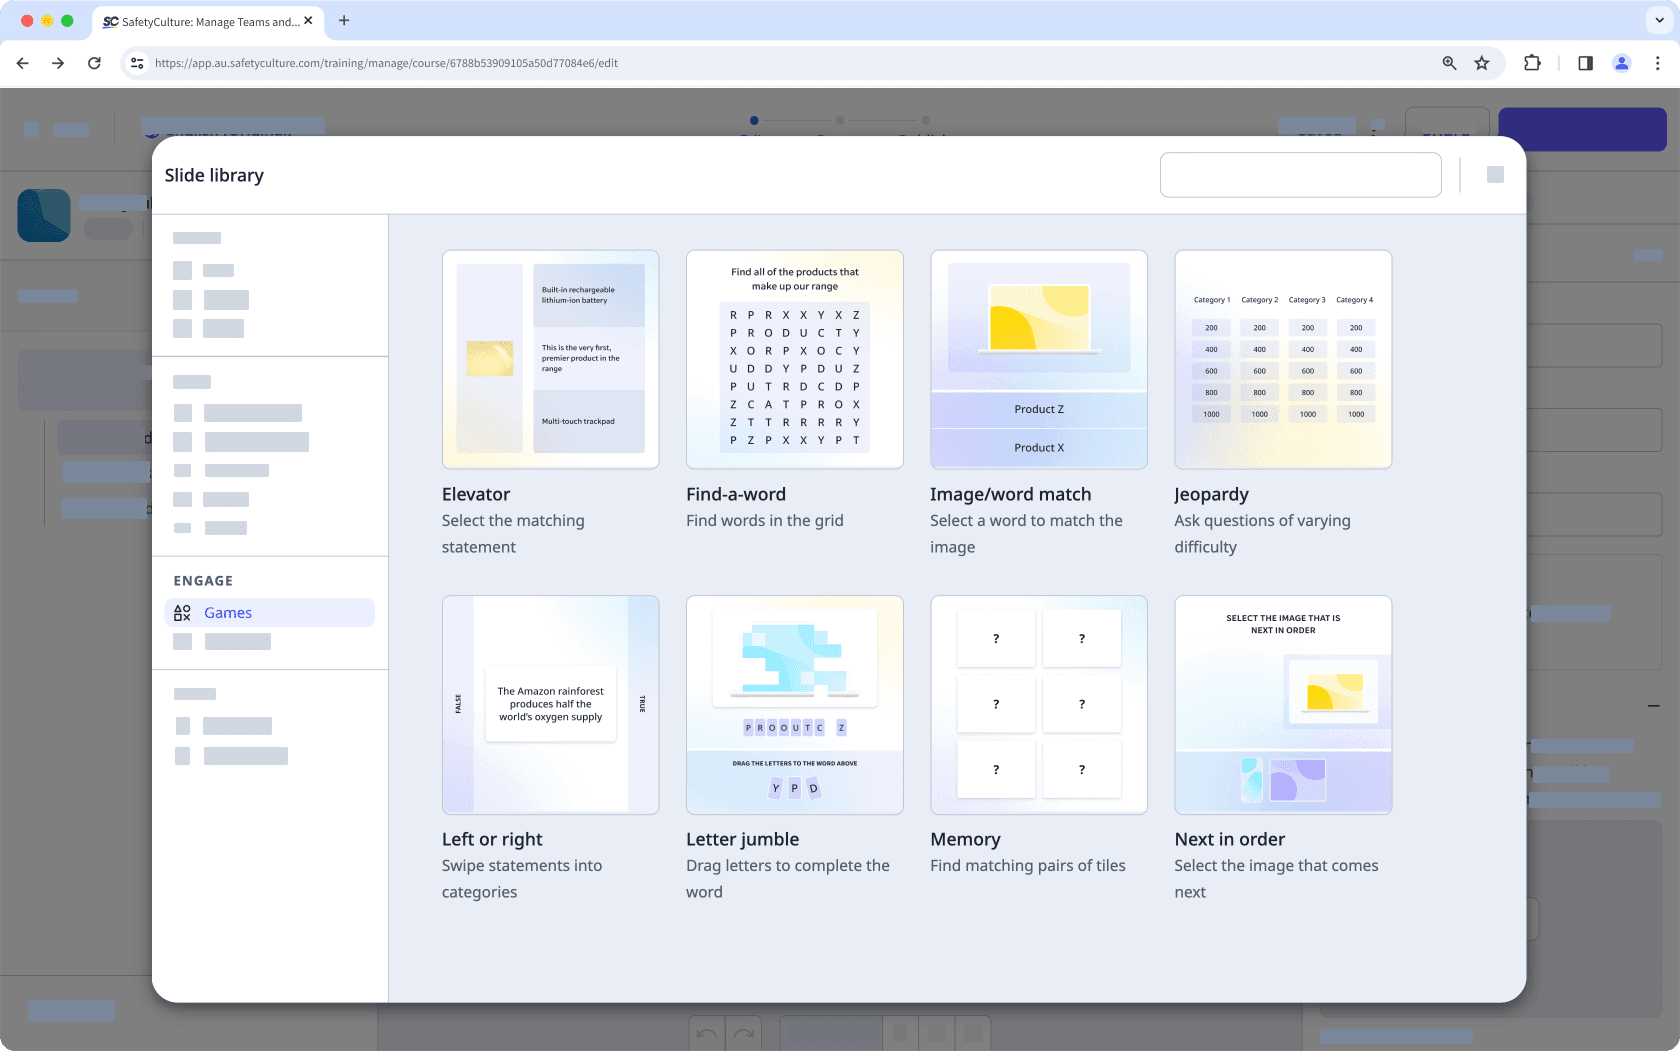Open the browser three-dot menu

tap(1658, 63)
